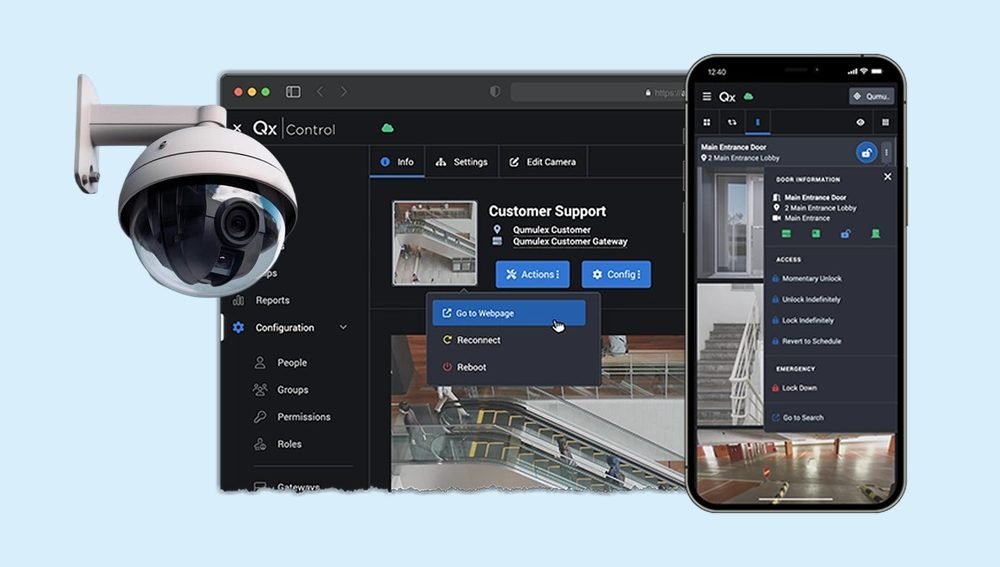Toggle the eye visibility icon on phone
Screen dimensions: 1000x567
coord(860,122)
